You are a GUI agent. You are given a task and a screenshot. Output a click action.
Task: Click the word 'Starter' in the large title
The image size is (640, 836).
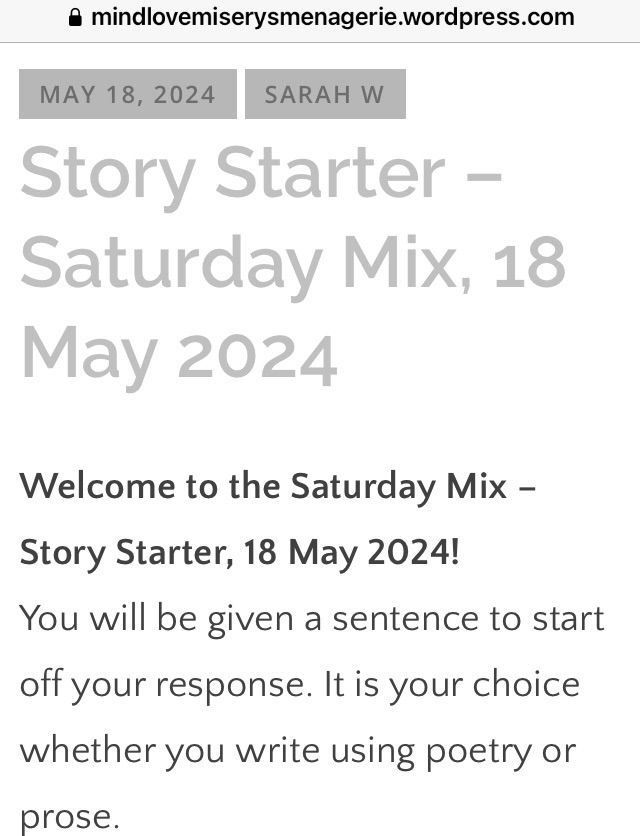(330, 172)
